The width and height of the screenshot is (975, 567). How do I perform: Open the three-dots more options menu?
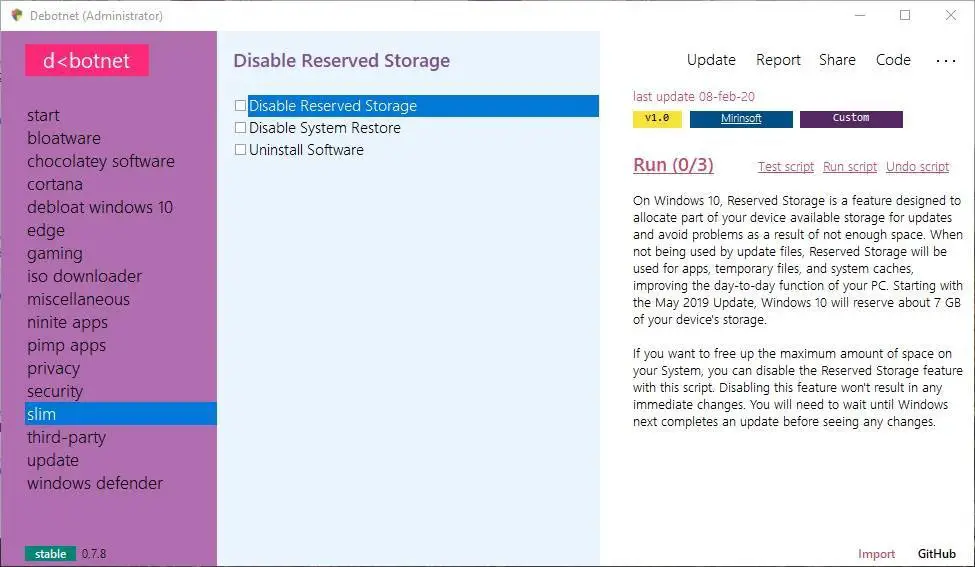click(x=945, y=60)
